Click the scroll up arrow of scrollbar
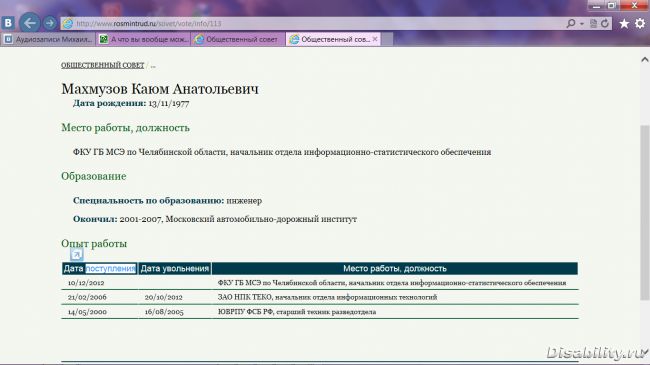 (x=645, y=60)
